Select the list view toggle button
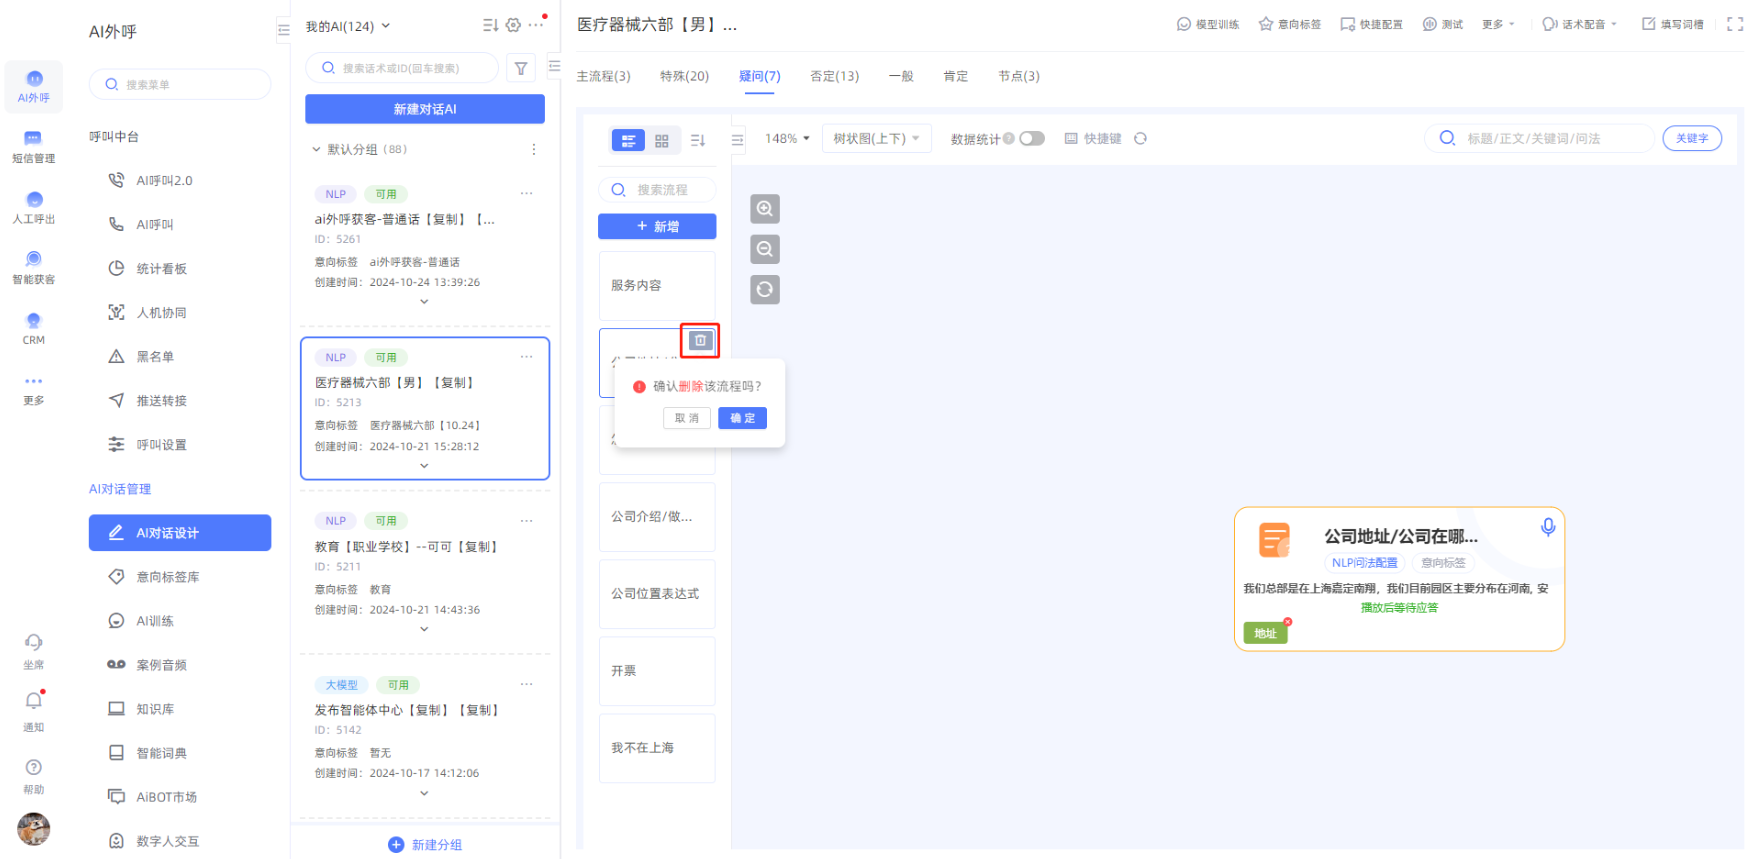Image resolution: width=1752 pixels, height=859 pixels. click(628, 141)
